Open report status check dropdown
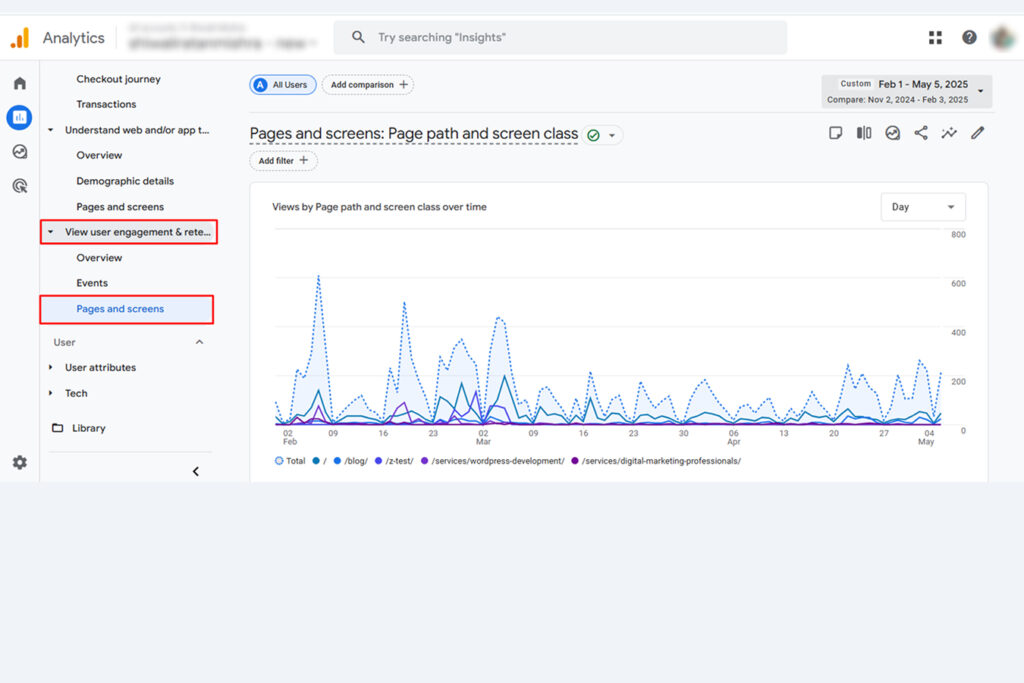Viewport: 1024px width, 683px height. (x=602, y=135)
